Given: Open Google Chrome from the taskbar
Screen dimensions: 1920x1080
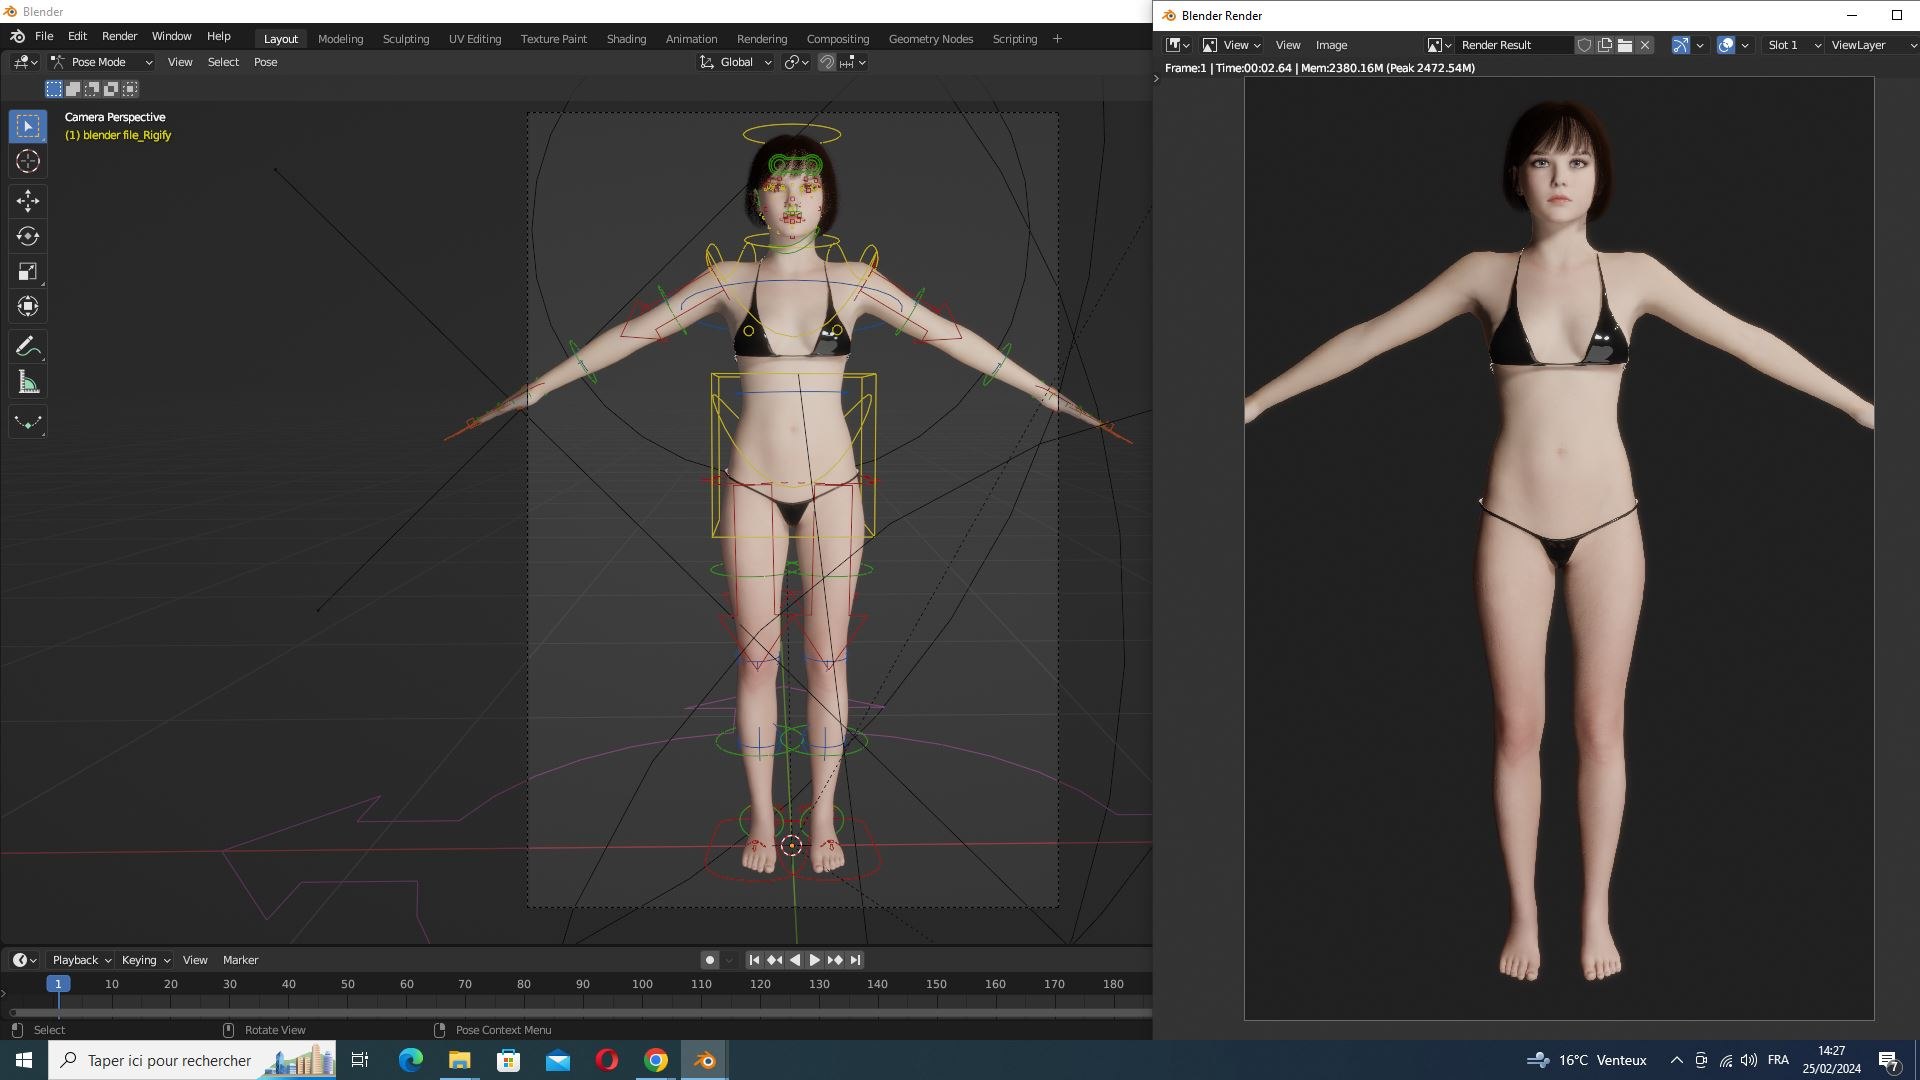Looking at the screenshot, I should [x=656, y=1060].
